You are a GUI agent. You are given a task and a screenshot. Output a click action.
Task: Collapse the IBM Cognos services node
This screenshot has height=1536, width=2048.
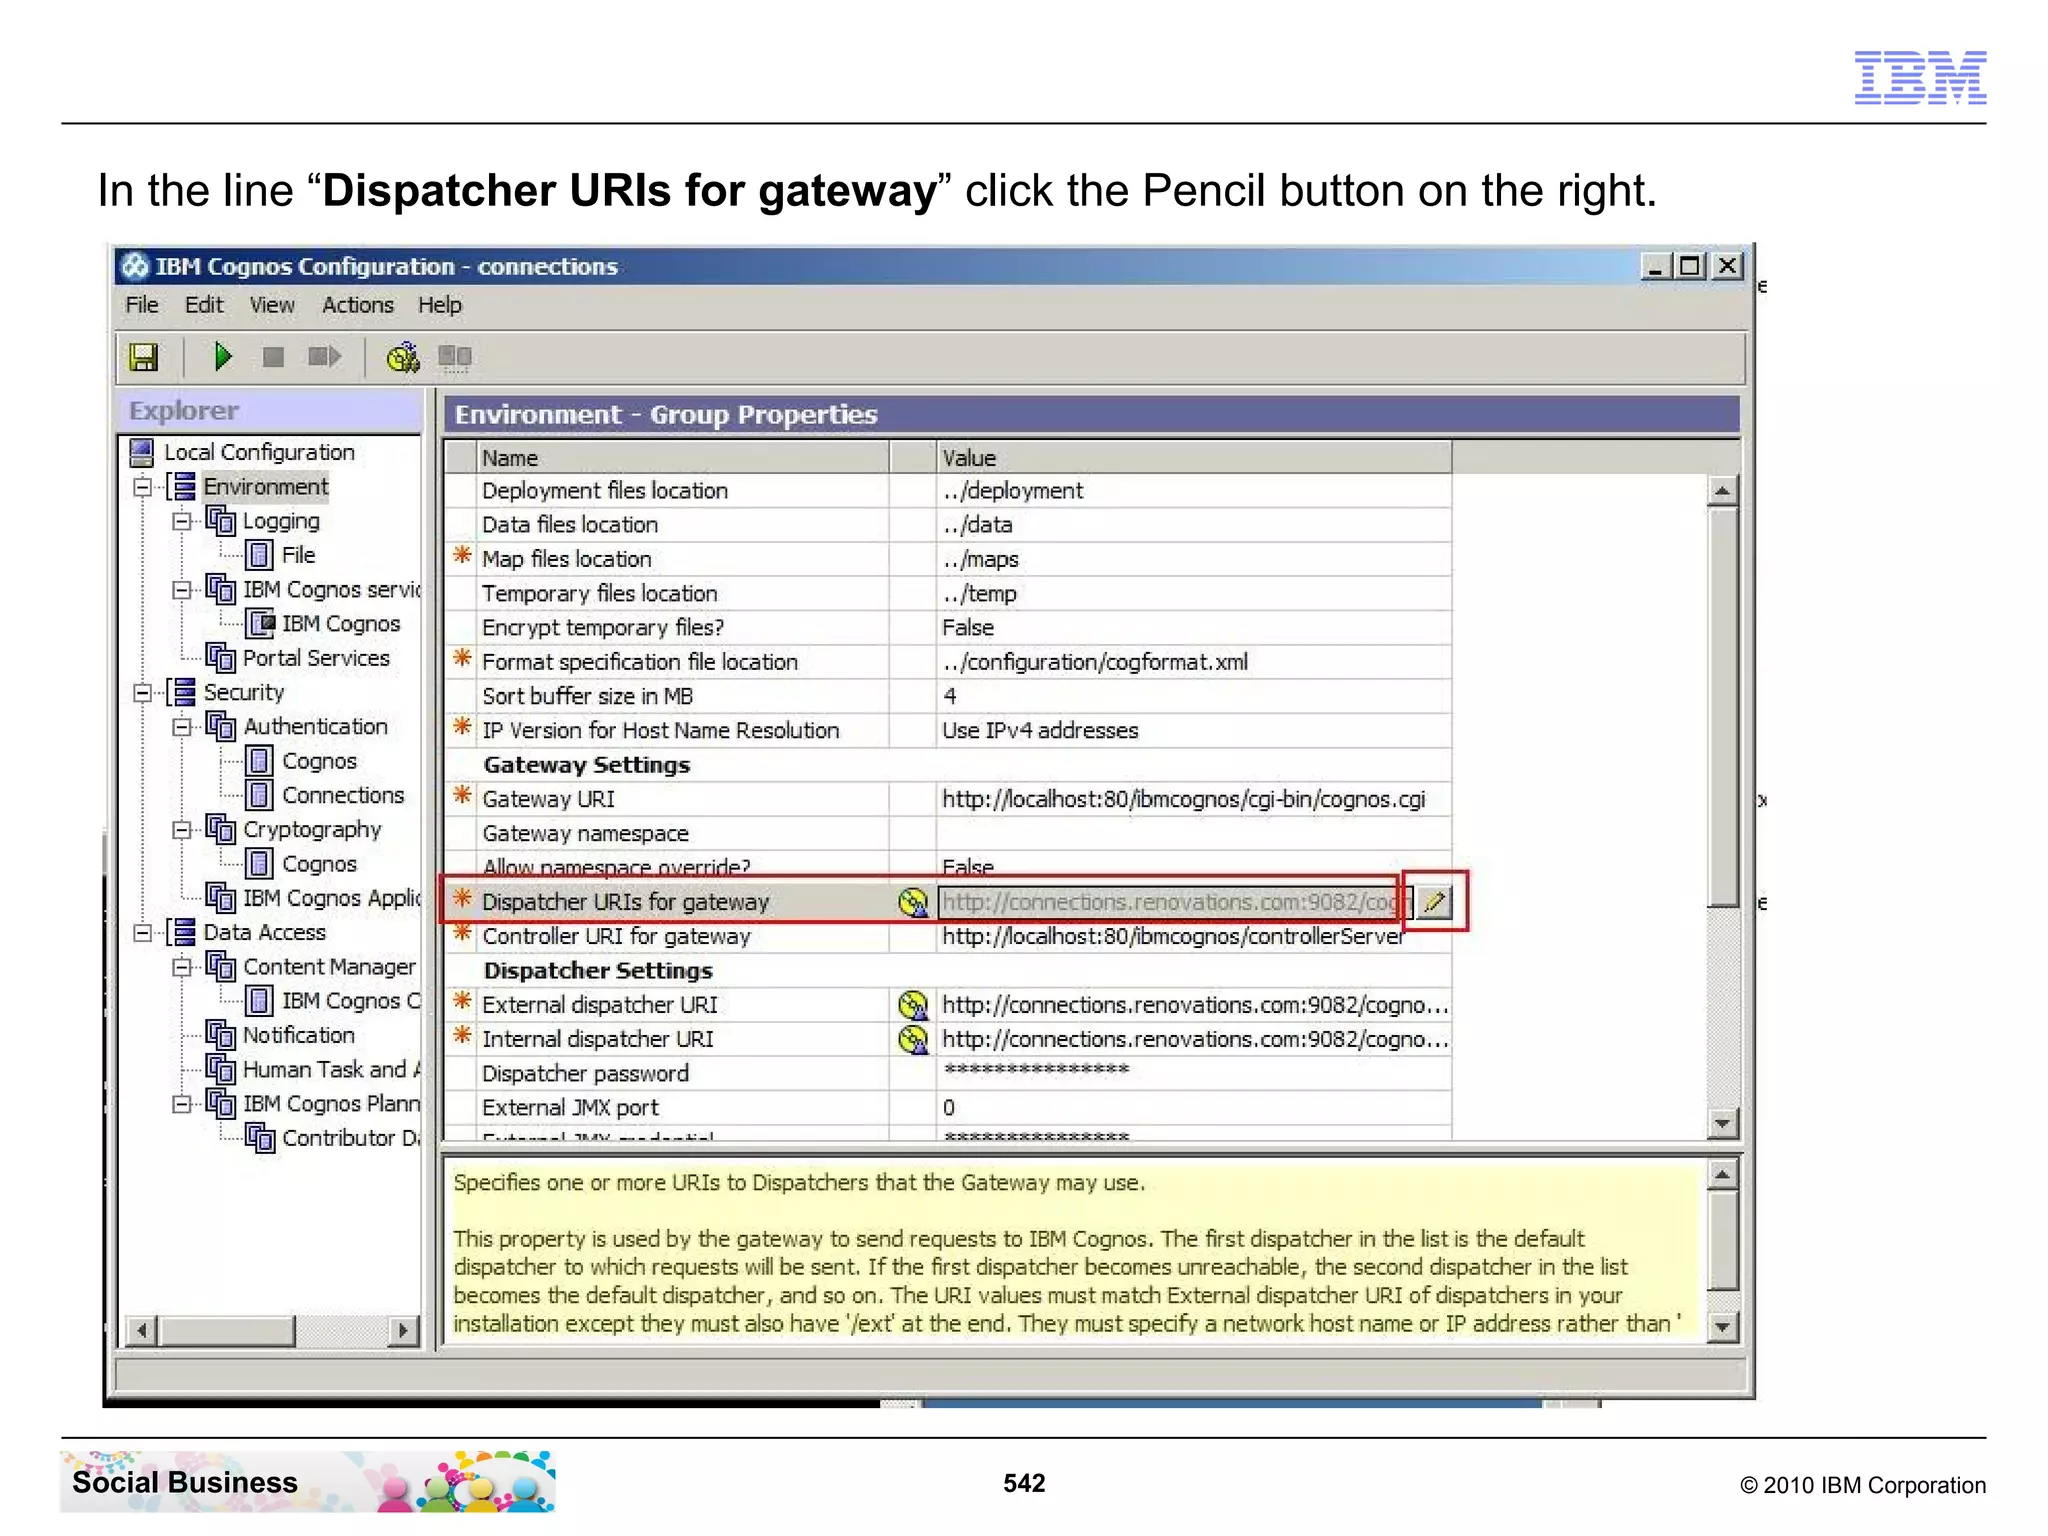tap(182, 590)
